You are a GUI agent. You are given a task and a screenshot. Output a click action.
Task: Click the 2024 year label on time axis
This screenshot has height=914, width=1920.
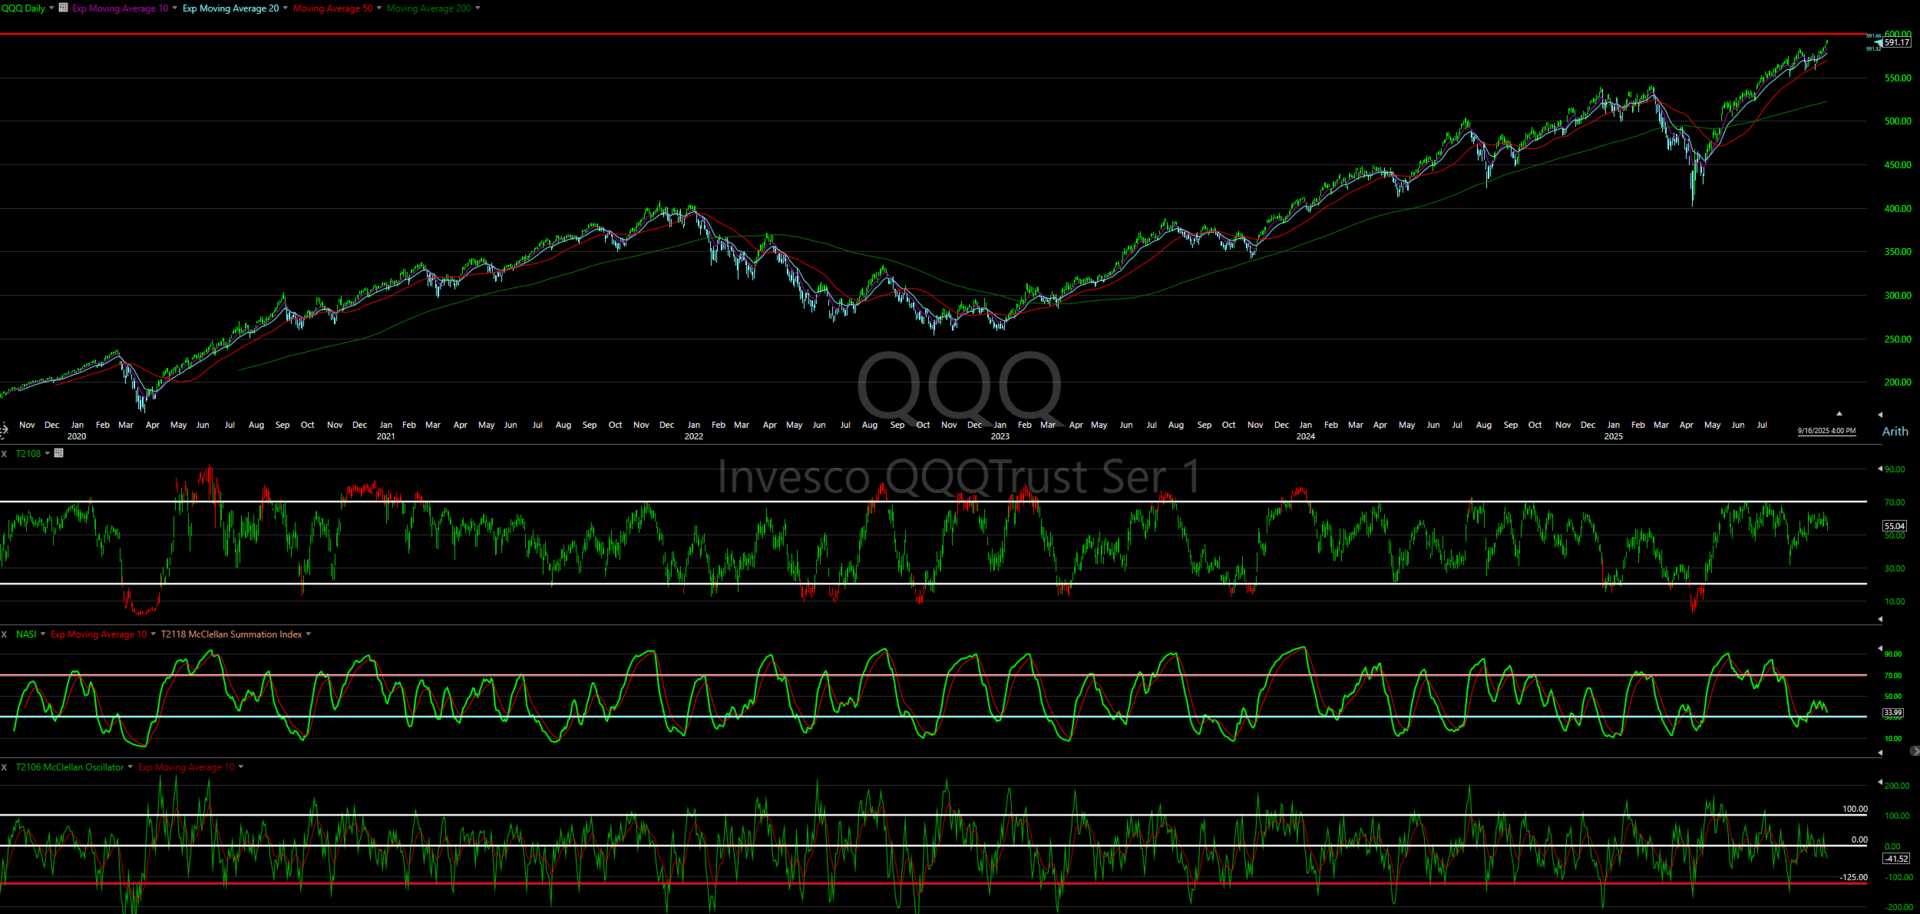point(1306,436)
